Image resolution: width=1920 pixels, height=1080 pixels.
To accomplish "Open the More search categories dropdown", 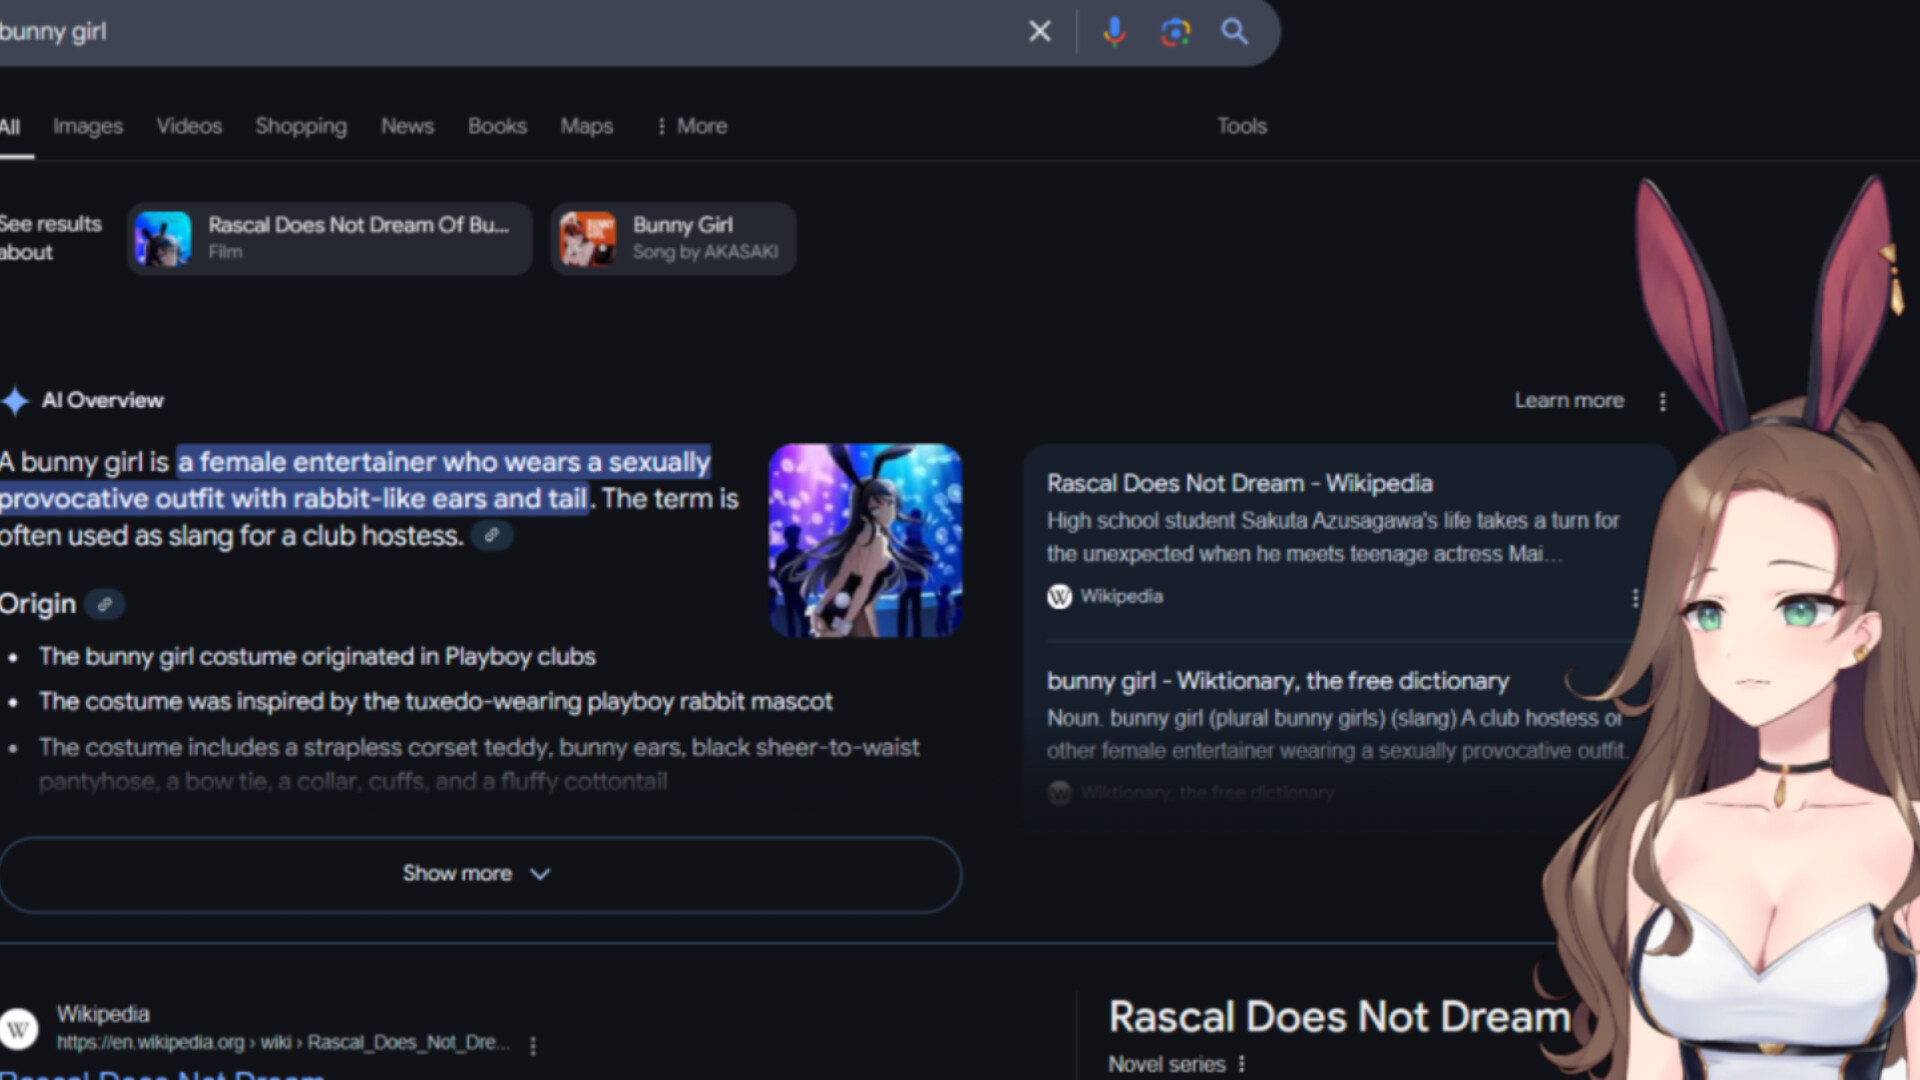I will [x=691, y=126].
